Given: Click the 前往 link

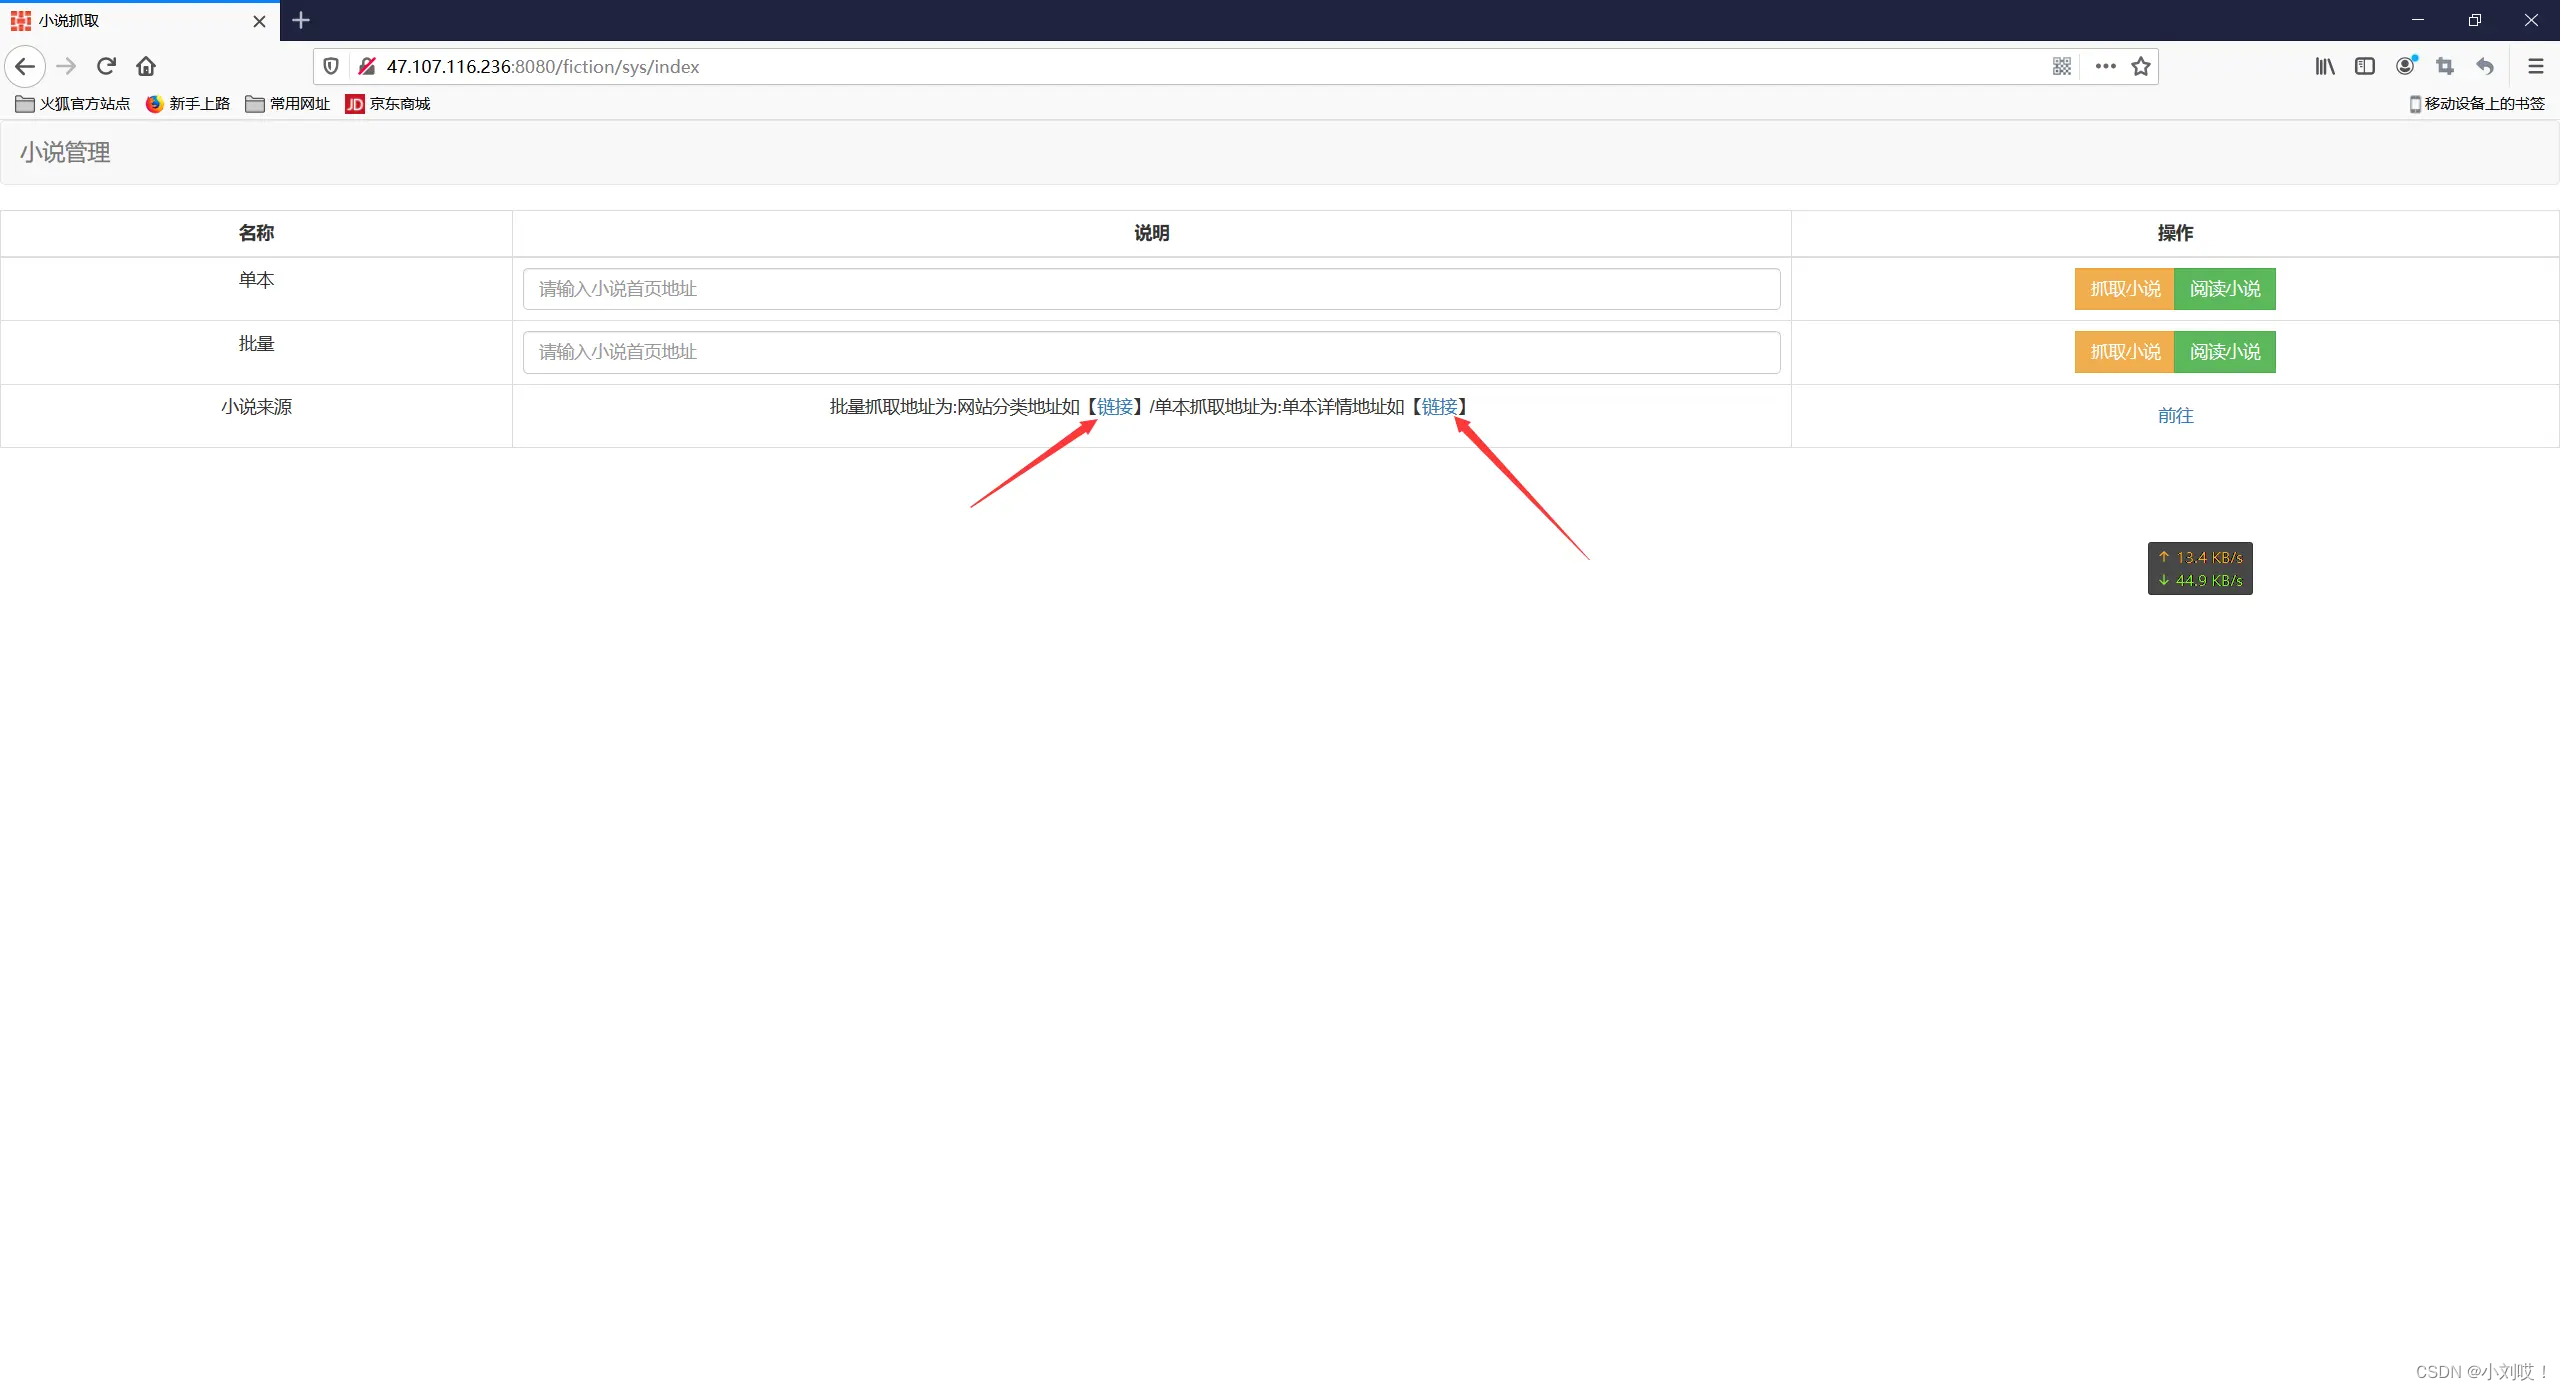Looking at the screenshot, I should click(x=2175, y=416).
